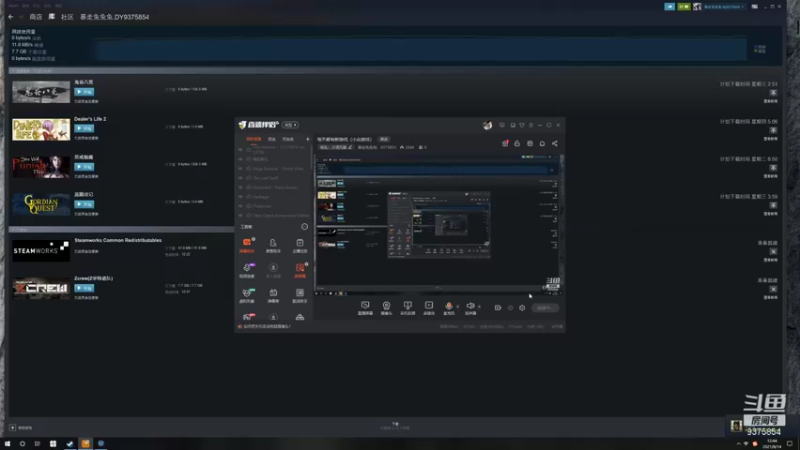This screenshot has height=450, width=800.
Task: Go back with Steam's left arrow
Action: 11,17
